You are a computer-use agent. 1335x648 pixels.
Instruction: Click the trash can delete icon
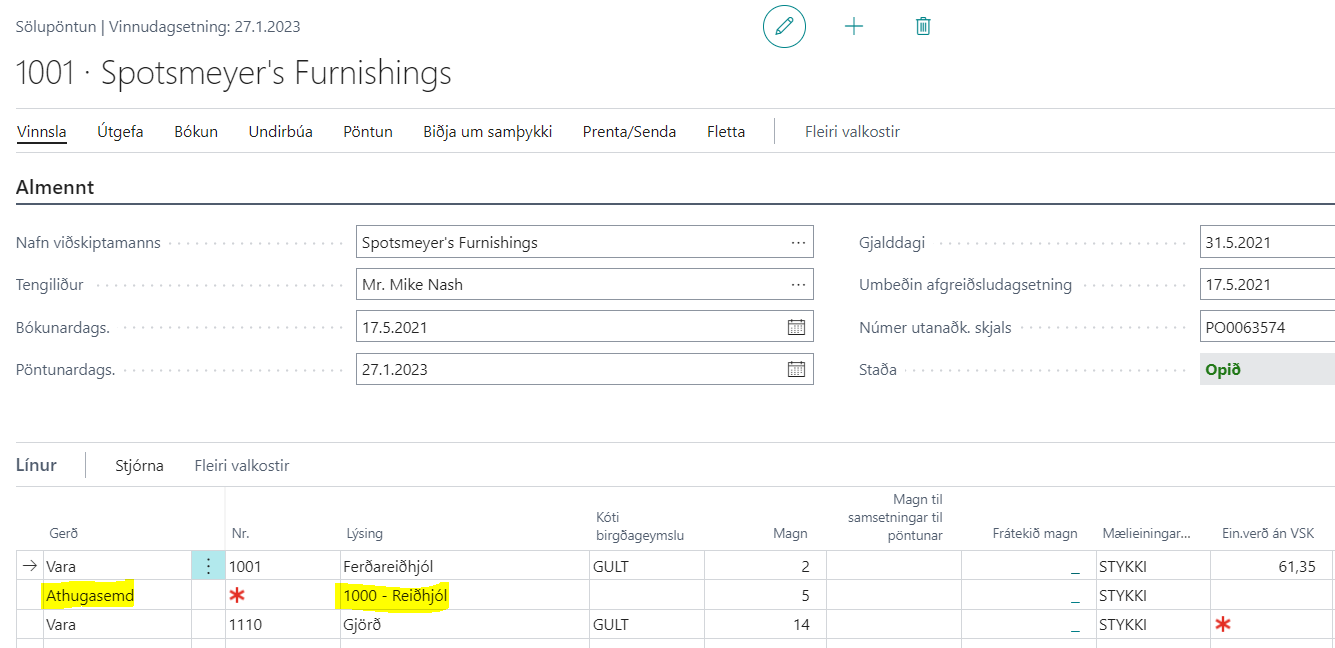(923, 27)
